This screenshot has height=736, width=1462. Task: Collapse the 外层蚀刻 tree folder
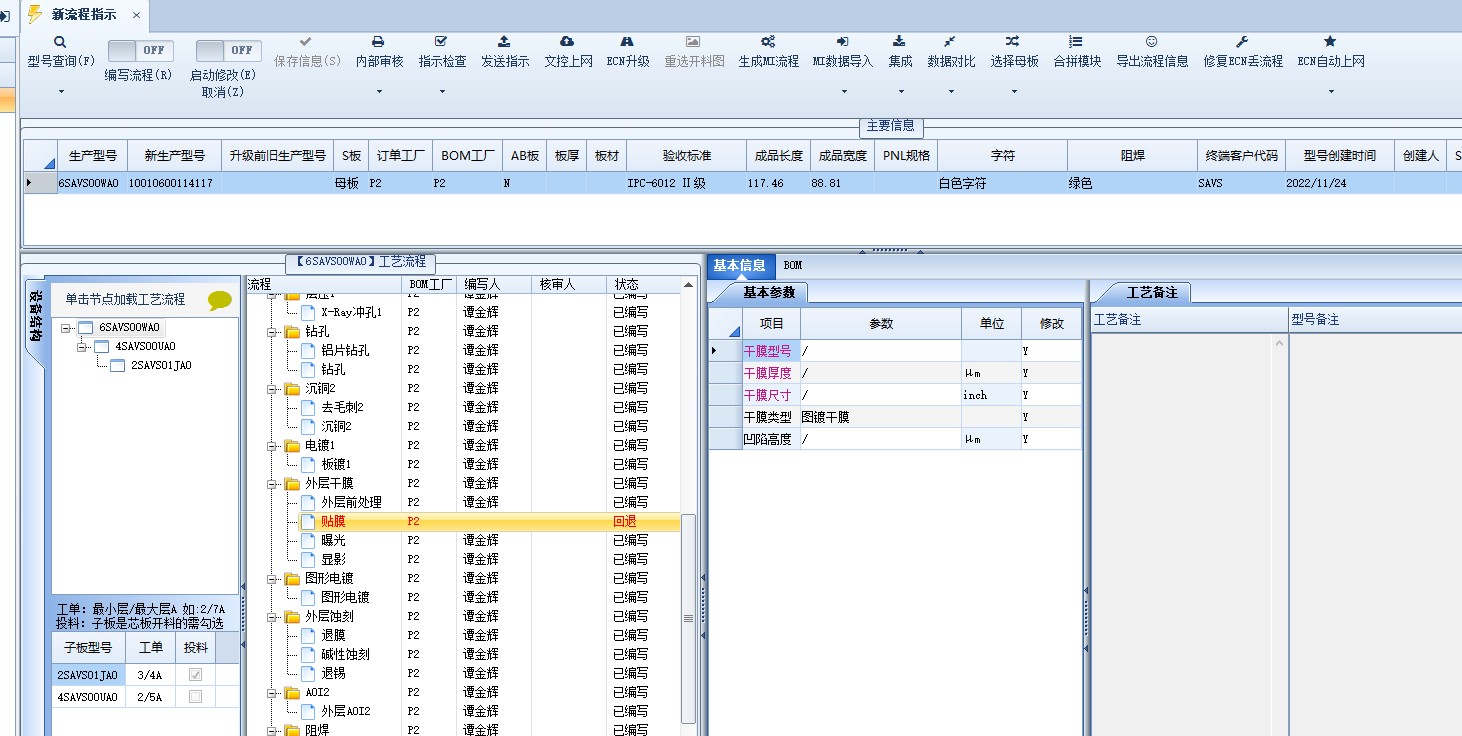(272, 616)
